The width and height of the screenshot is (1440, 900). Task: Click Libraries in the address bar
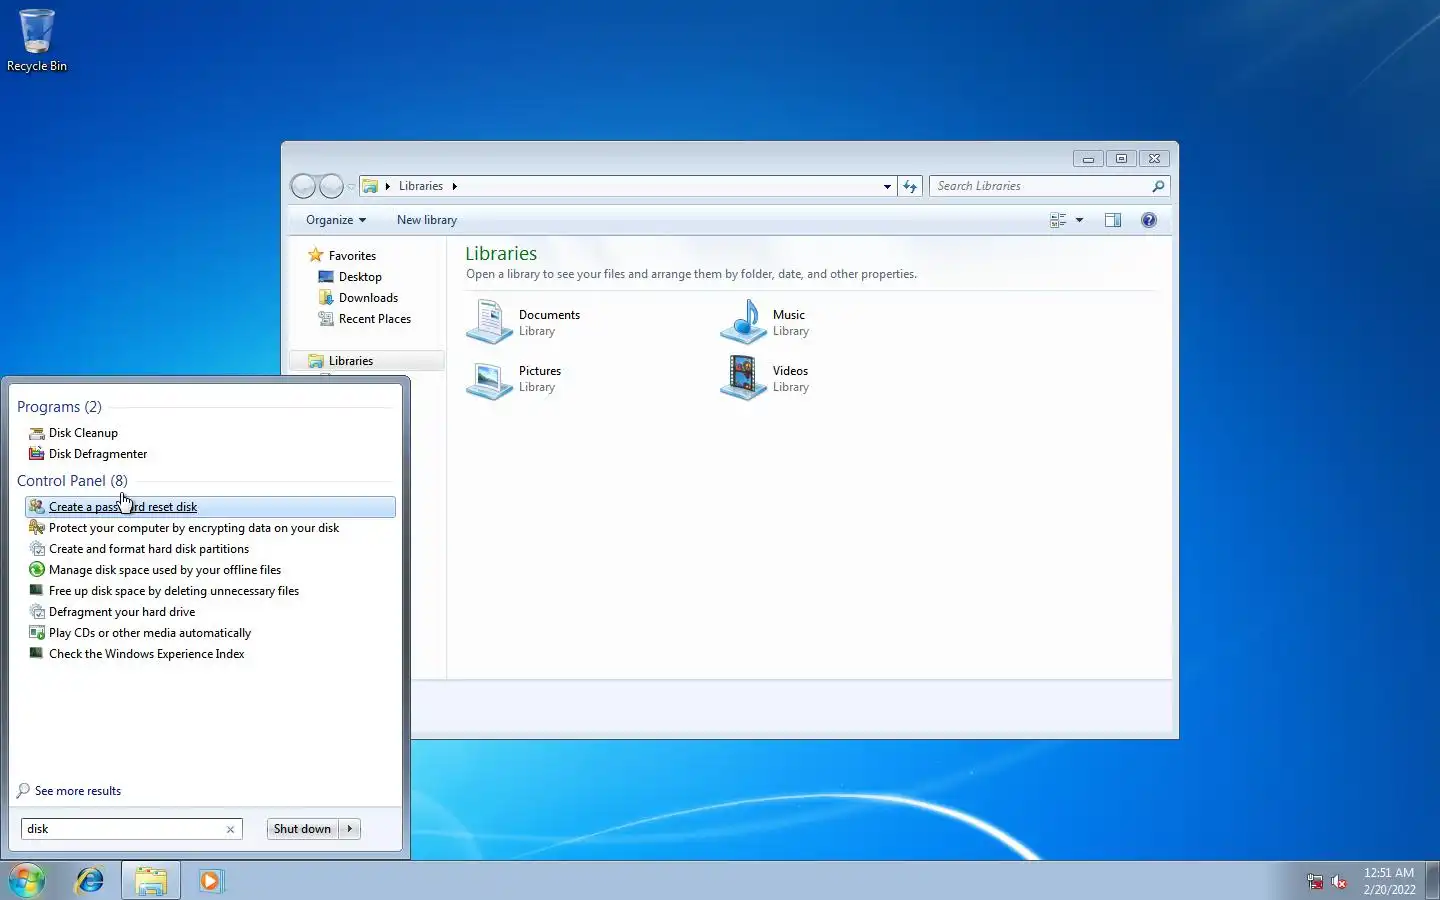[420, 186]
